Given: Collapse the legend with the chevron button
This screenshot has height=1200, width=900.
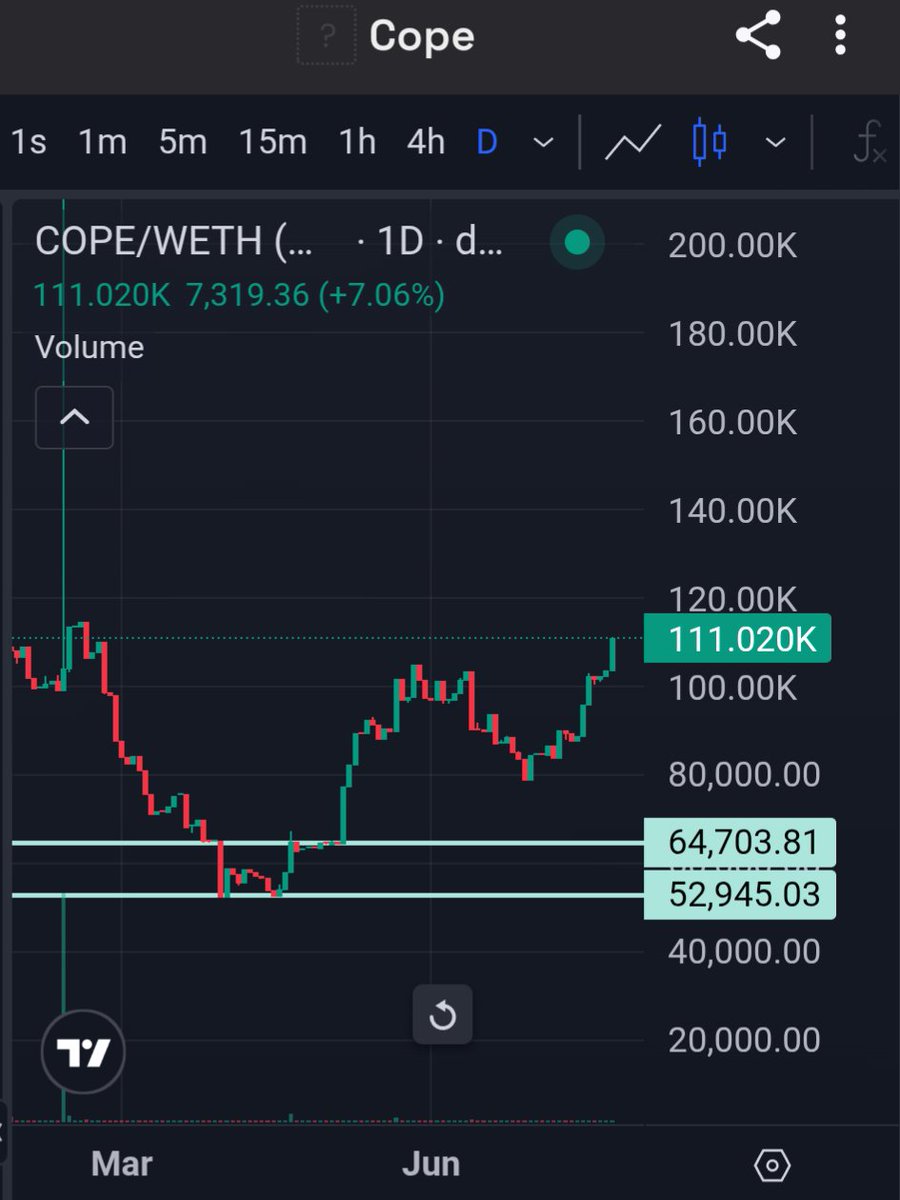Looking at the screenshot, I should tap(74, 418).
